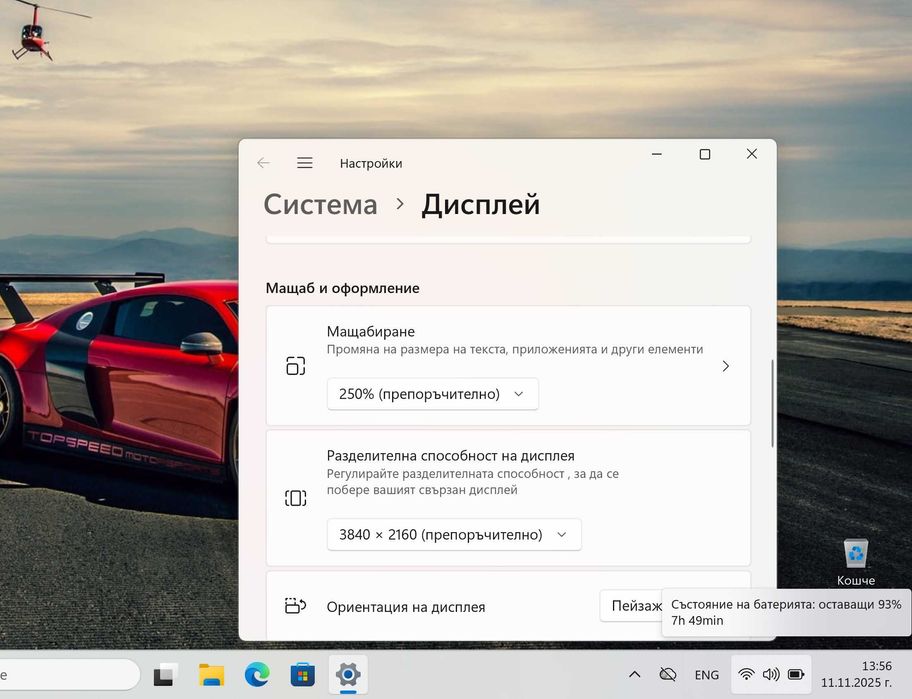This screenshot has height=699, width=912.
Task: Click the Система breadcrumb link
Action: tap(320, 205)
